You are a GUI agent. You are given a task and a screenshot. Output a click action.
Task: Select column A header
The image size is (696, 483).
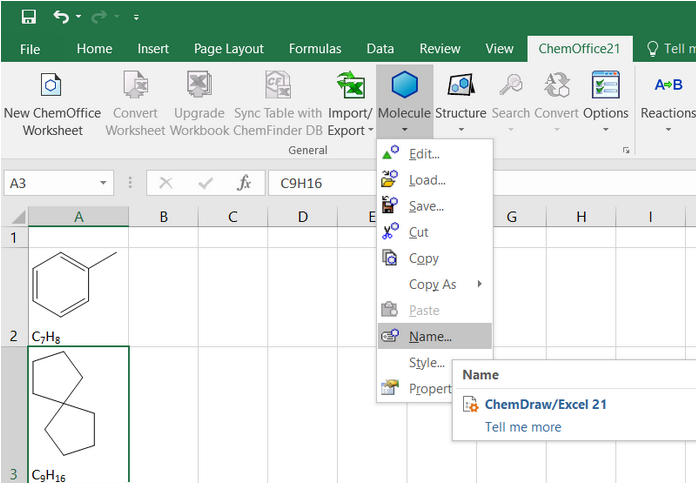[x=79, y=217]
